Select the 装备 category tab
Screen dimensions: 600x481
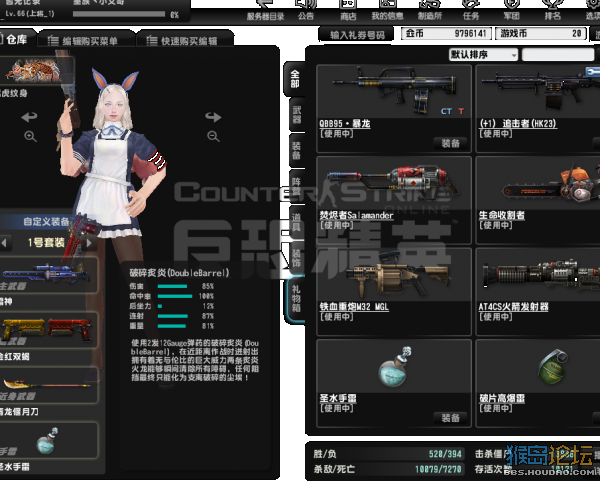click(297, 150)
